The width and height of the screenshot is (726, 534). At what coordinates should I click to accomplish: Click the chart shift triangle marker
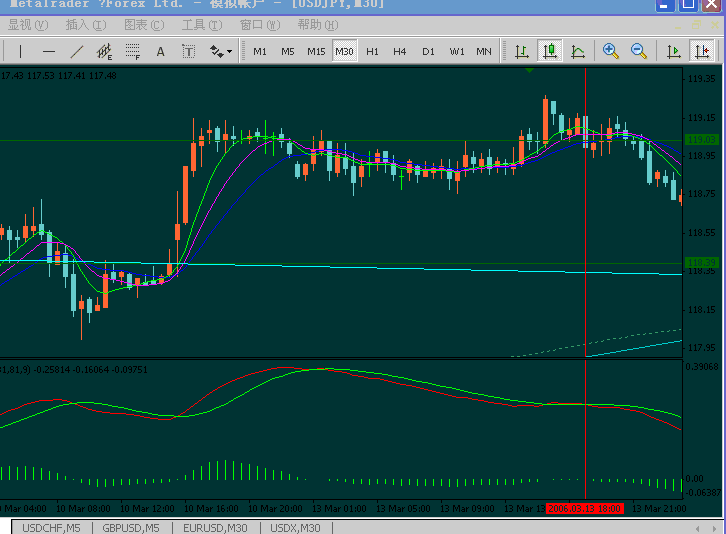pos(530,70)
